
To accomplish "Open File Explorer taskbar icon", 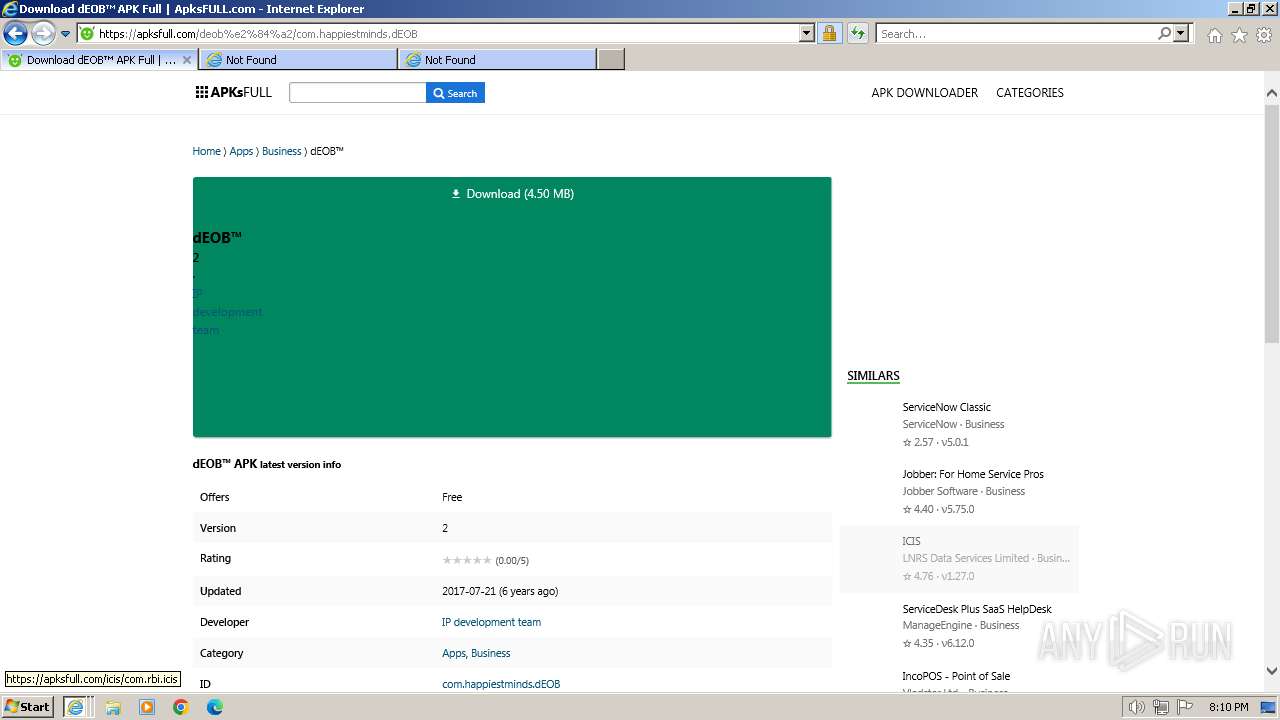I will [113, 707].
